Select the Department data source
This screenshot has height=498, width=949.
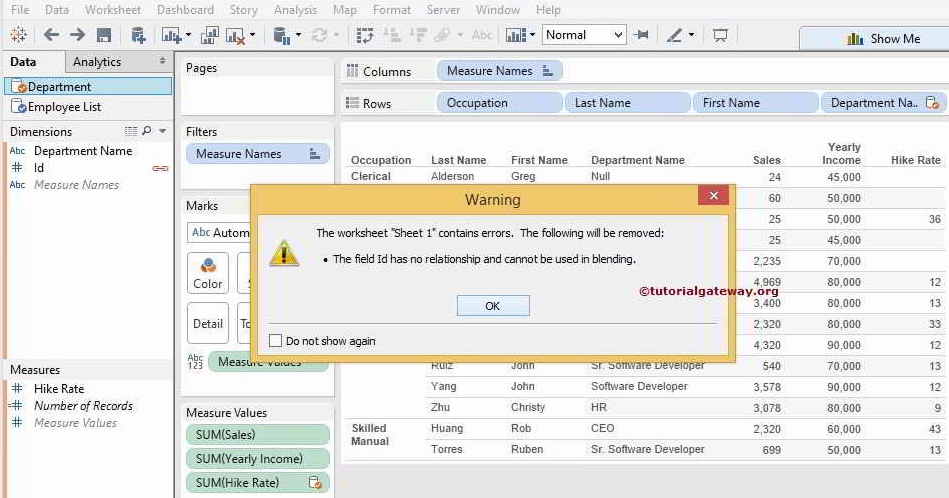89,87
